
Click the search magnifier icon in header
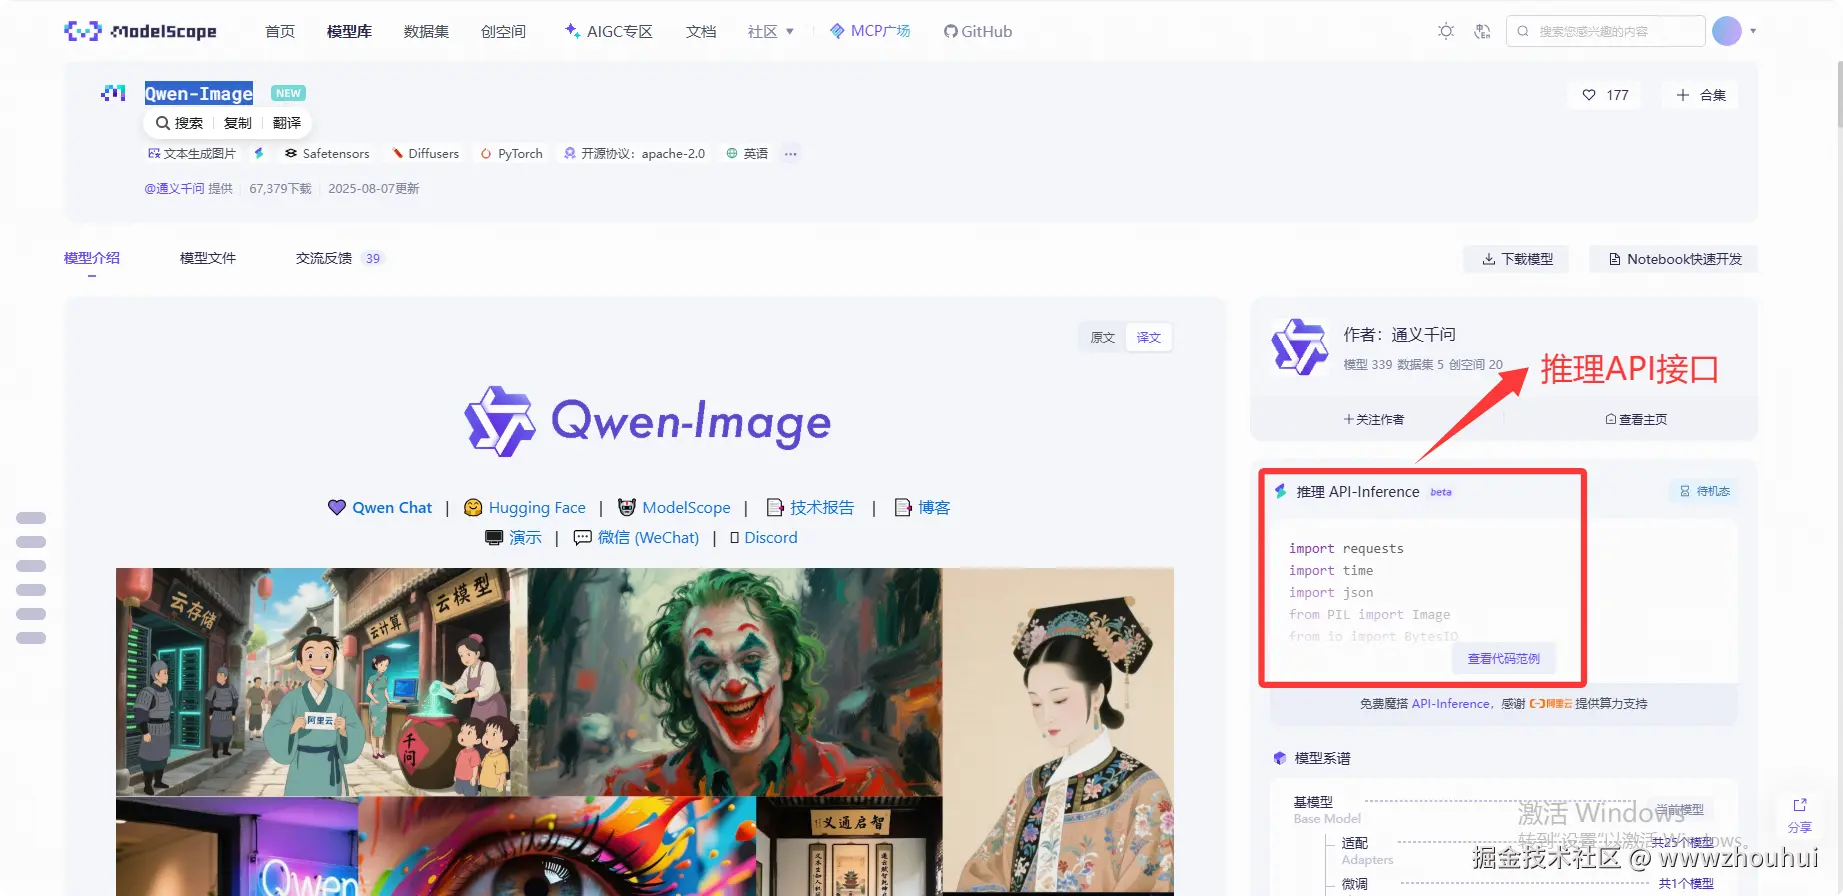pyautogui.click(x=1523, y=31)
